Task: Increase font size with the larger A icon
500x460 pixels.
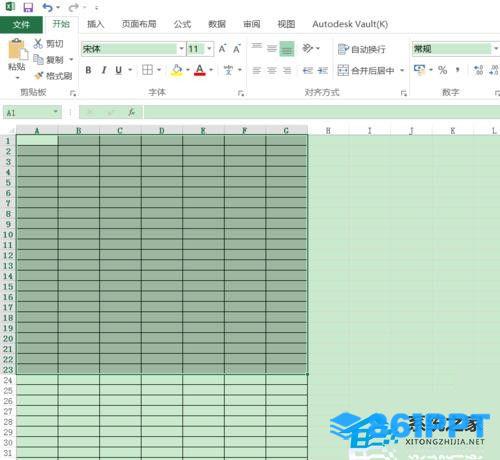Action: point(222,49)
